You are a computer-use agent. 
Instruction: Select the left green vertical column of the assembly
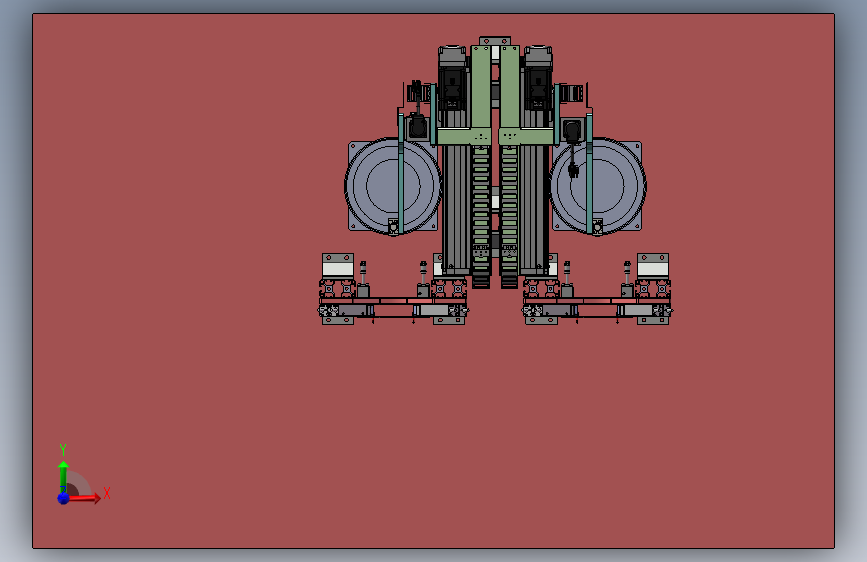480,87
